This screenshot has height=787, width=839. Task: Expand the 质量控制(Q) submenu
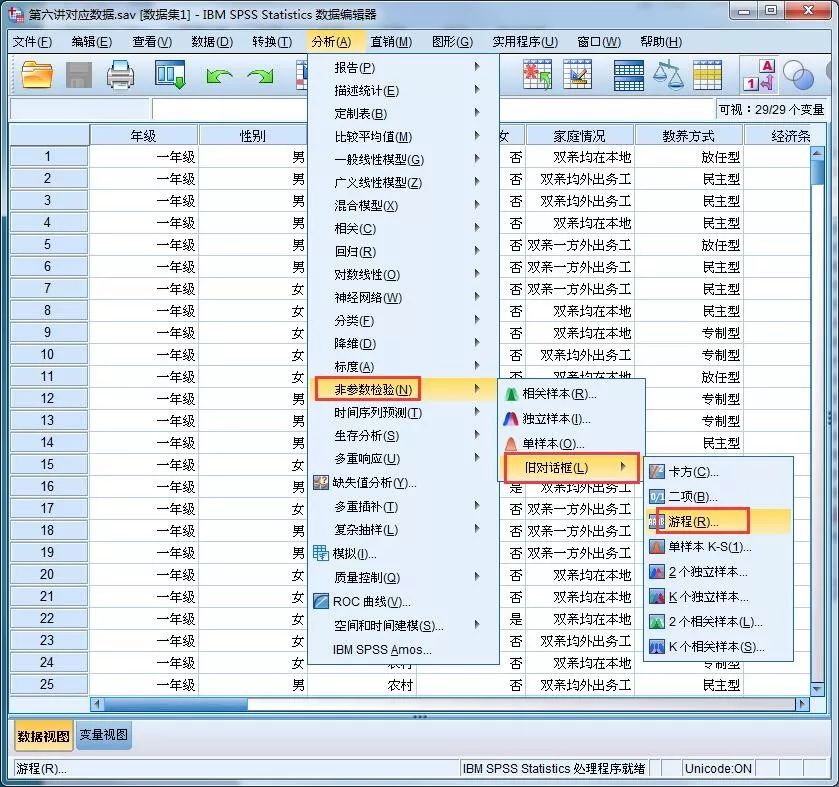[404, 577]
